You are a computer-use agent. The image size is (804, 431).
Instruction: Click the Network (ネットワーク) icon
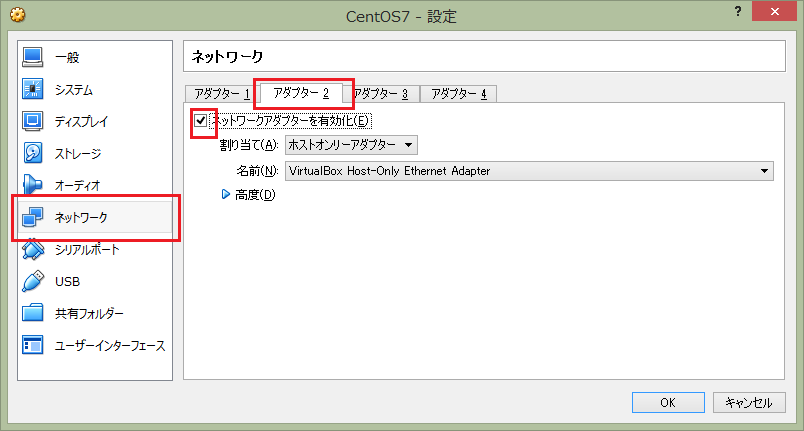(33, 217)
